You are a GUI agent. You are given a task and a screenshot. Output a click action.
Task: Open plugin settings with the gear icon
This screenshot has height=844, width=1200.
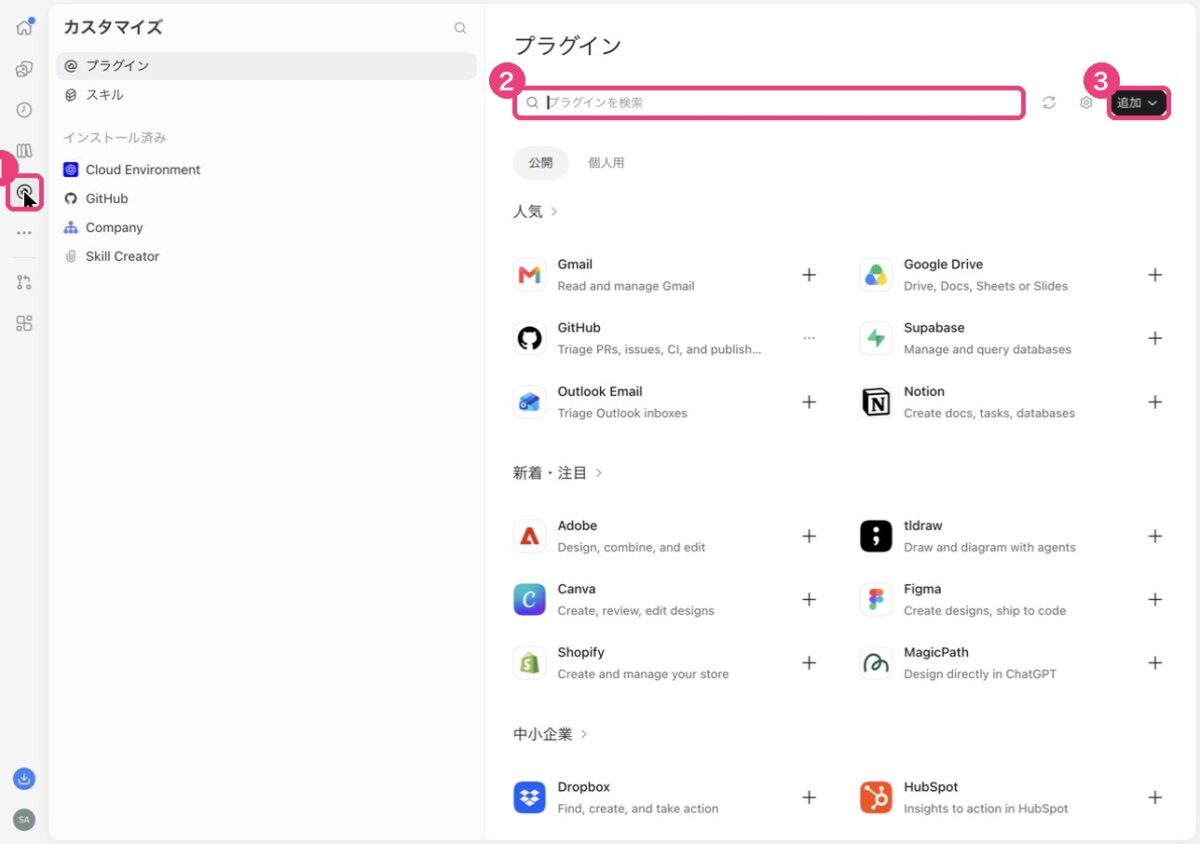click(x=1086, y=102)
